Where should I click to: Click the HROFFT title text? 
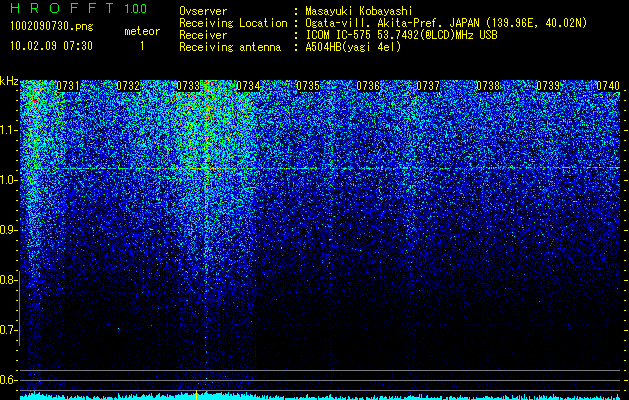click(62, 8)
